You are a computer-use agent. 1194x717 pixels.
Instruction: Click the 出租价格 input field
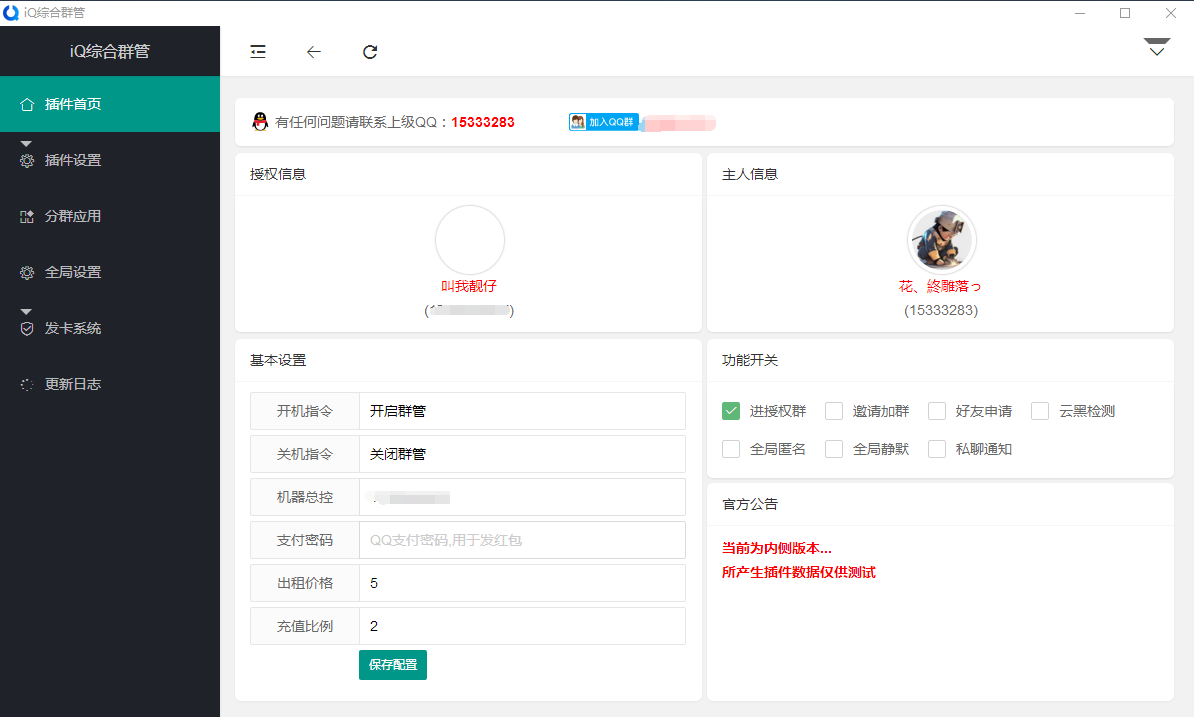coord(522,583)
